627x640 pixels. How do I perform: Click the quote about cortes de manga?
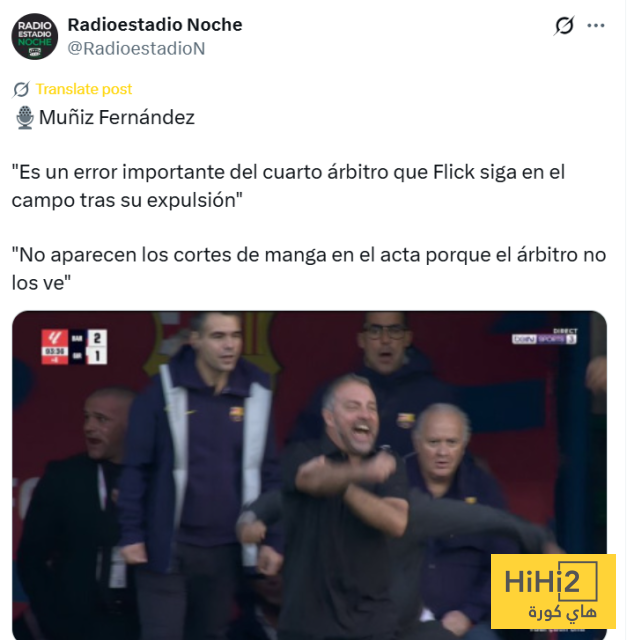(x=309, y=269)
